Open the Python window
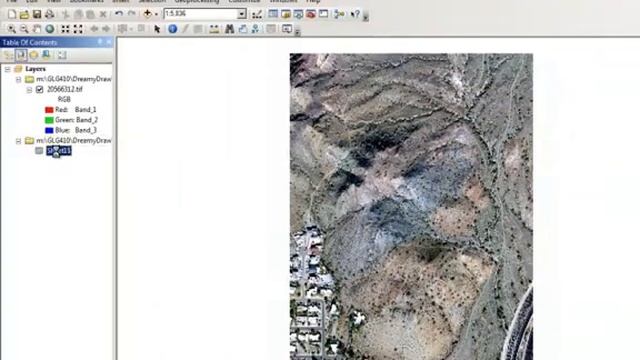640x360 pixels. [323, 14]
